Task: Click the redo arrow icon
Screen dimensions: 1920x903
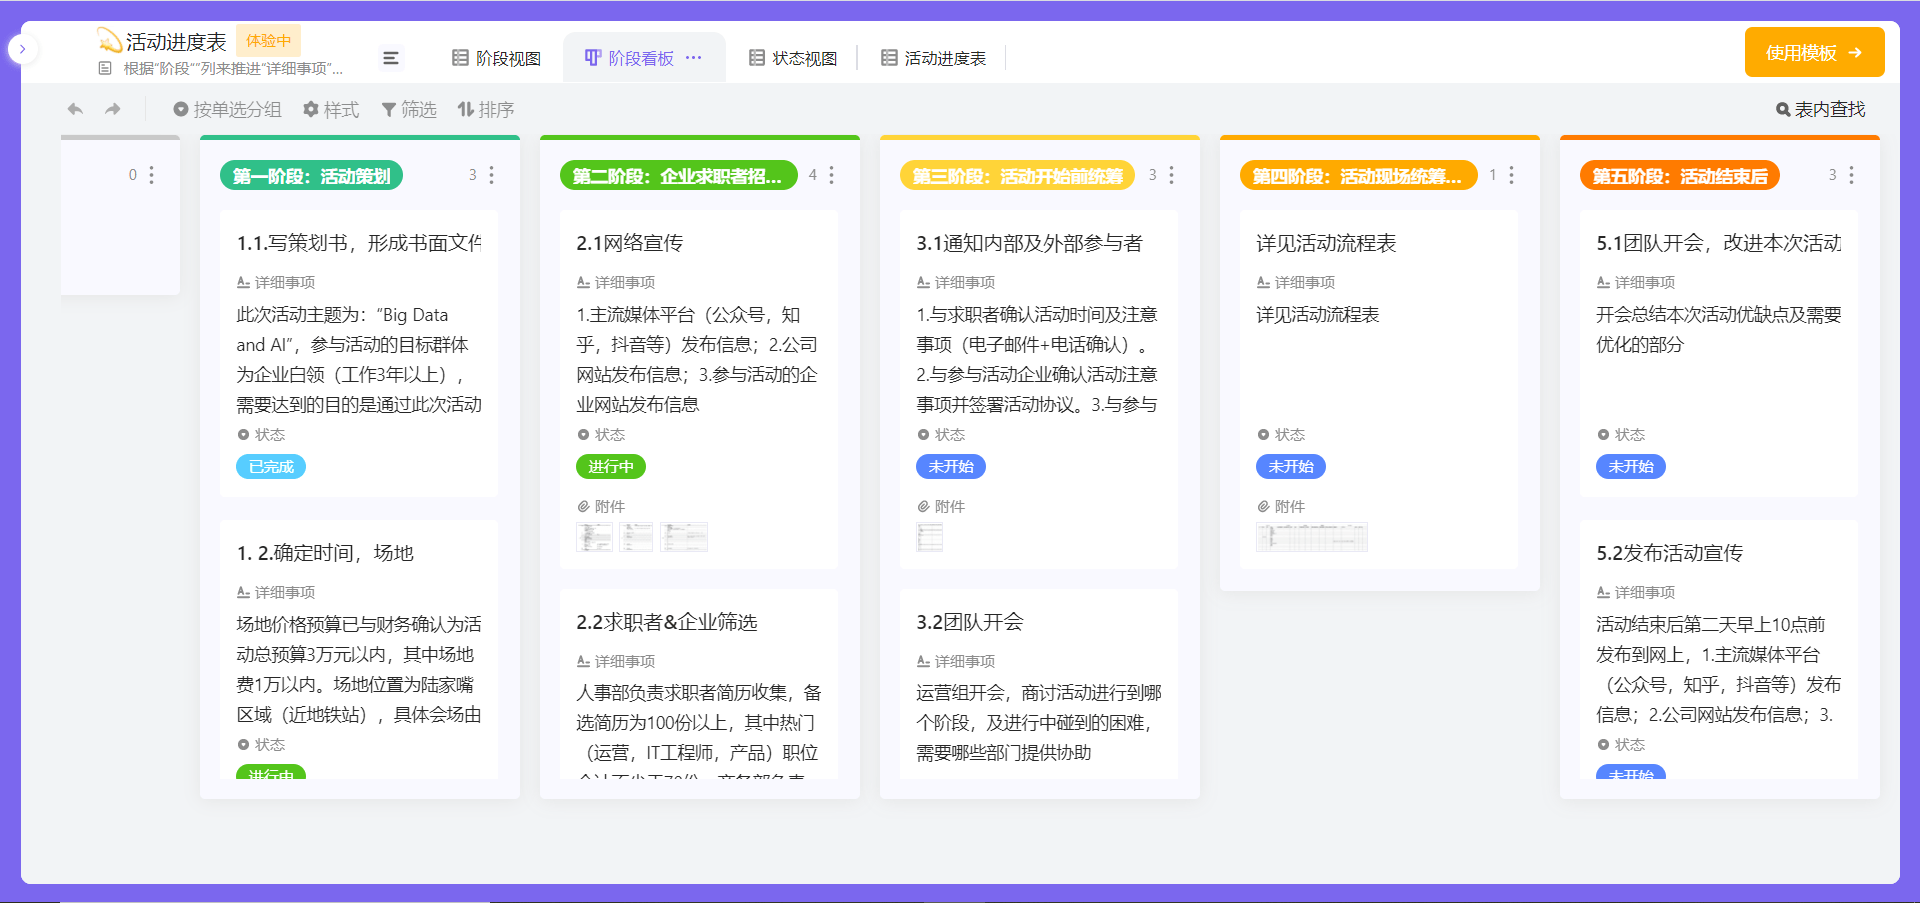Action: coord(113,109)
